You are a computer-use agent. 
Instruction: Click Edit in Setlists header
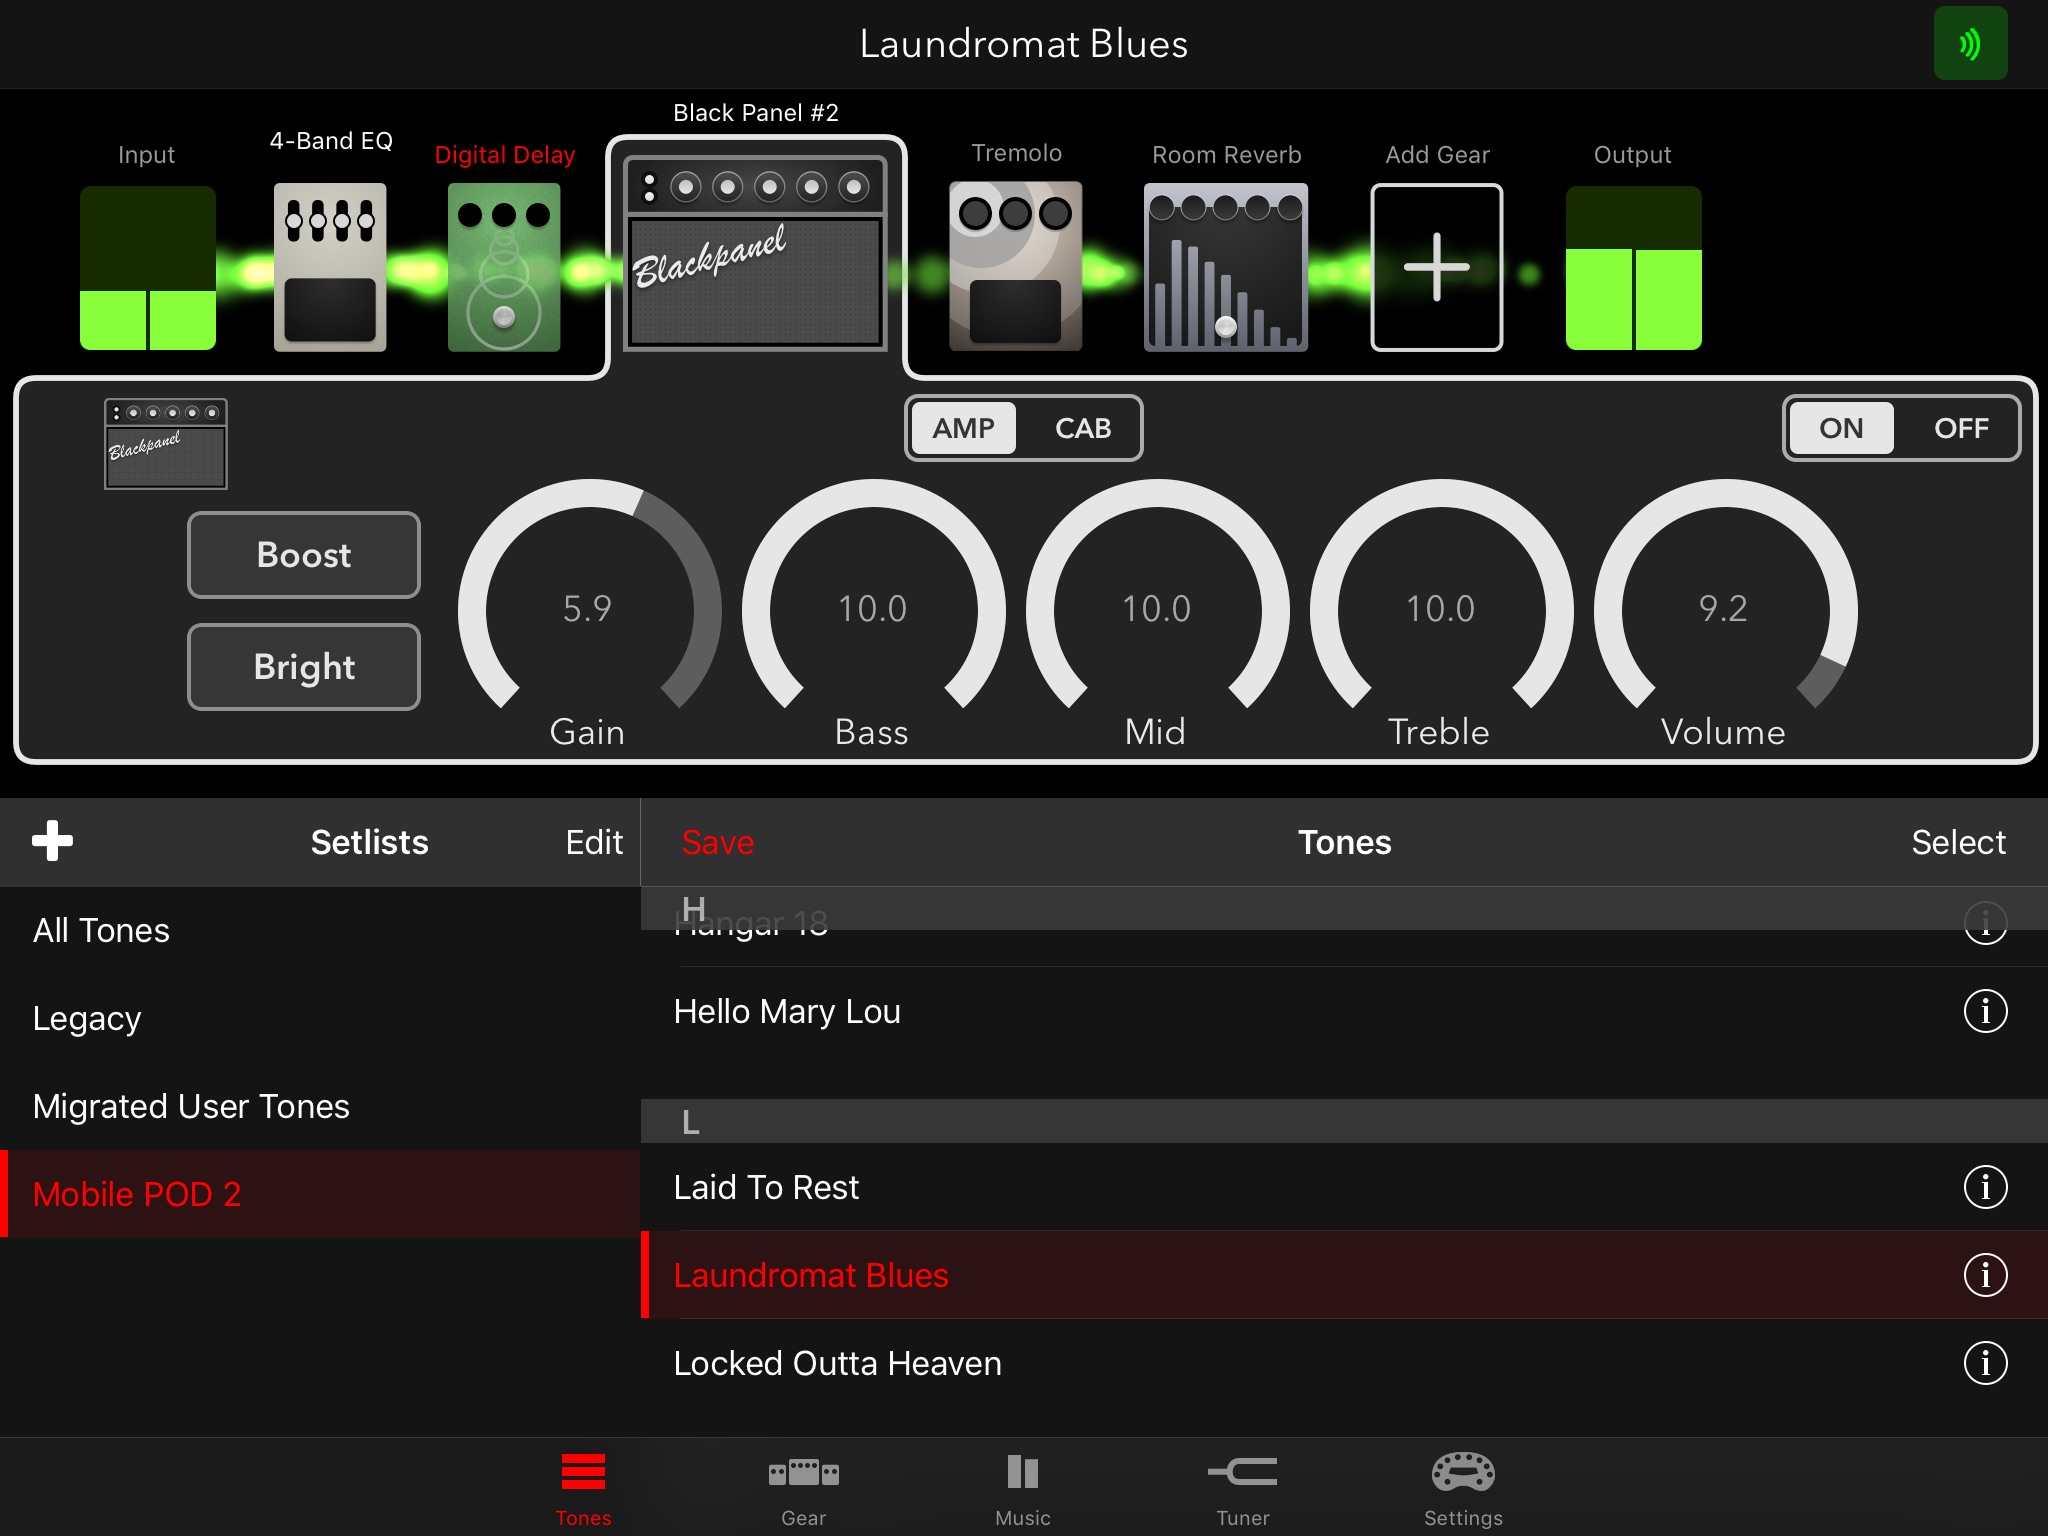tap(594, 842)
